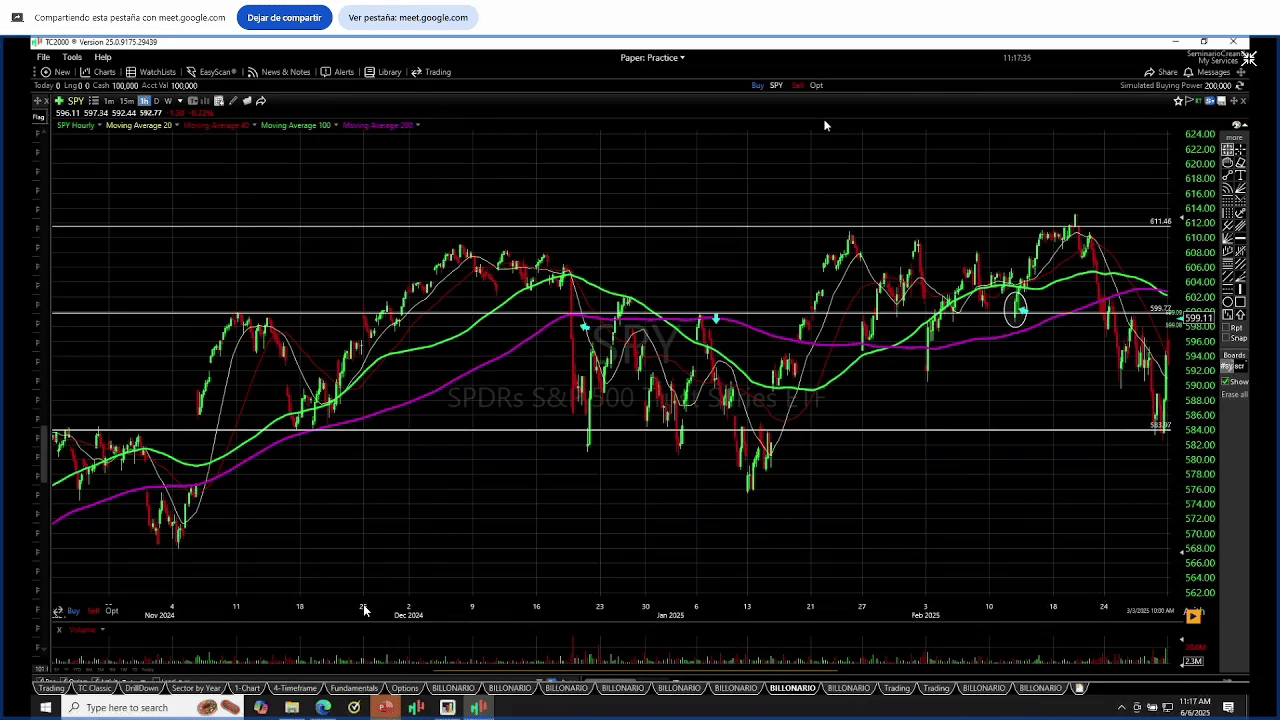Viewport: 1280px width, 720px height.
Task: Open the Paper: Practice account dropdown
Action: (x=652, y=58)
